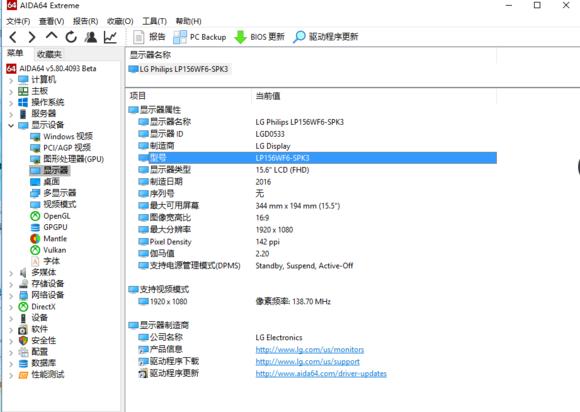Select 图形处理器(GPU) in the tree
Viewport: 580px width, 412px height.
pos(67,159)
